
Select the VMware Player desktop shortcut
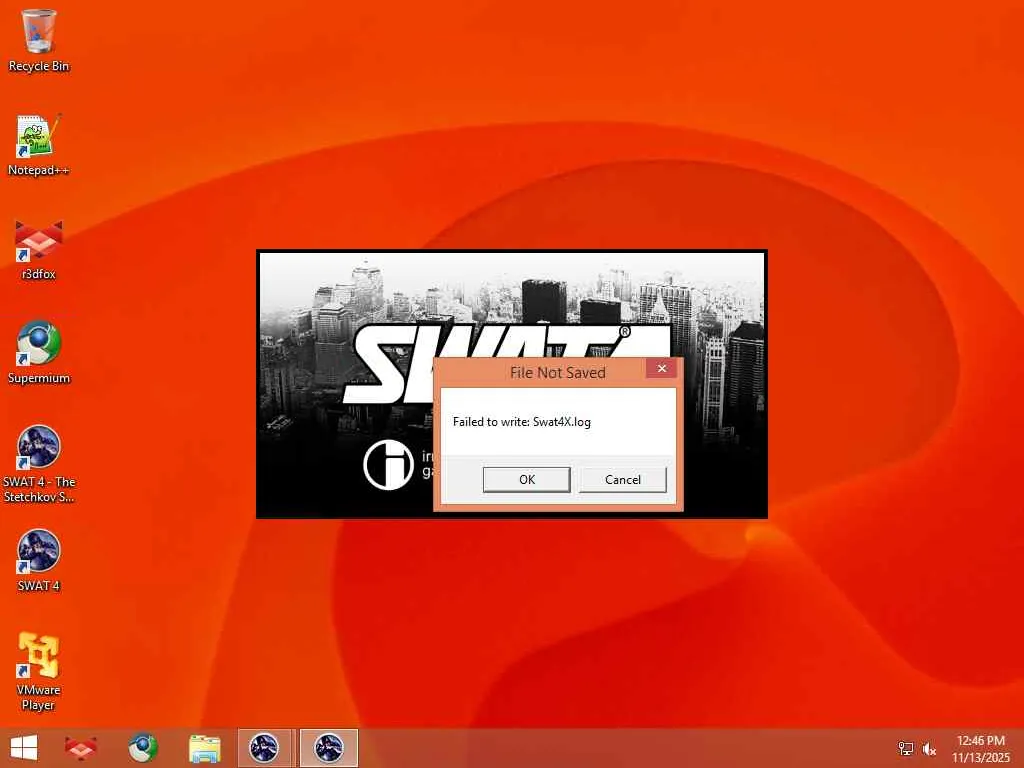(x=39, y=672)
